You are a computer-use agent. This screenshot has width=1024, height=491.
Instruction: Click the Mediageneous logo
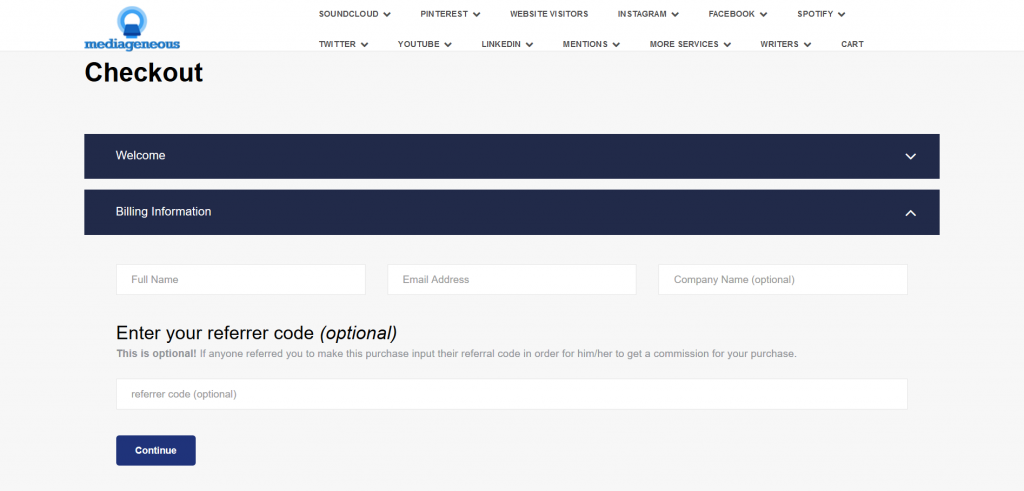point(132,28)
